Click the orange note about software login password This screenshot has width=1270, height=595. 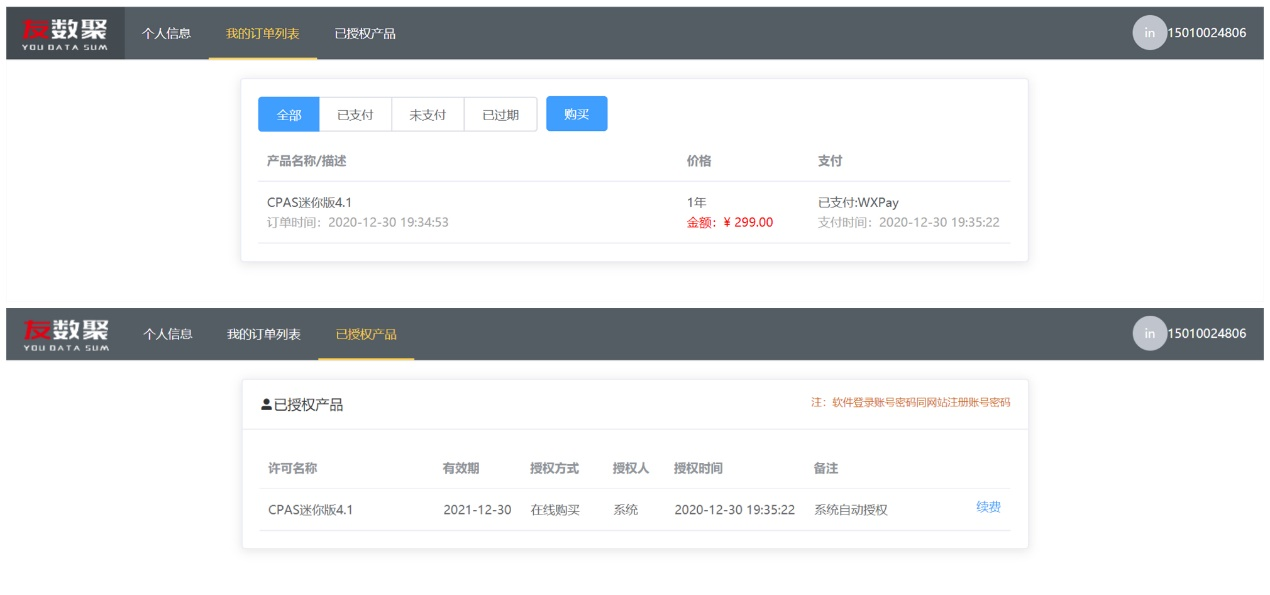(x=910, y=403)
